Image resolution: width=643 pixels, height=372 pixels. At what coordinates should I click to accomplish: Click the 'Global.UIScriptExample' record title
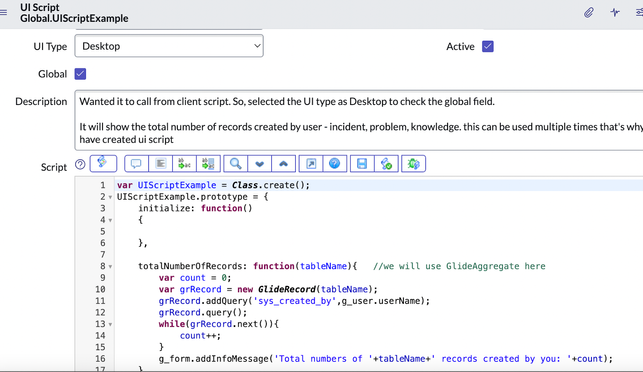pos(74,18)
